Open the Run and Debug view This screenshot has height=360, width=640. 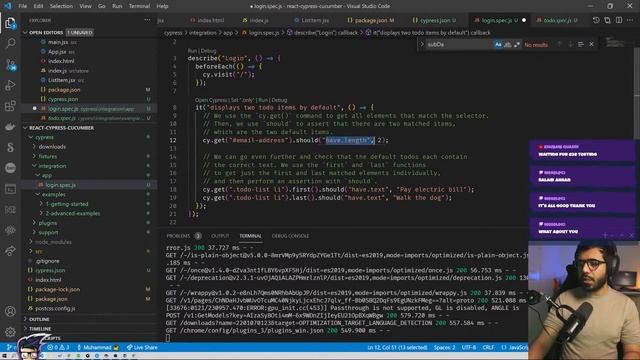point(10,85)
